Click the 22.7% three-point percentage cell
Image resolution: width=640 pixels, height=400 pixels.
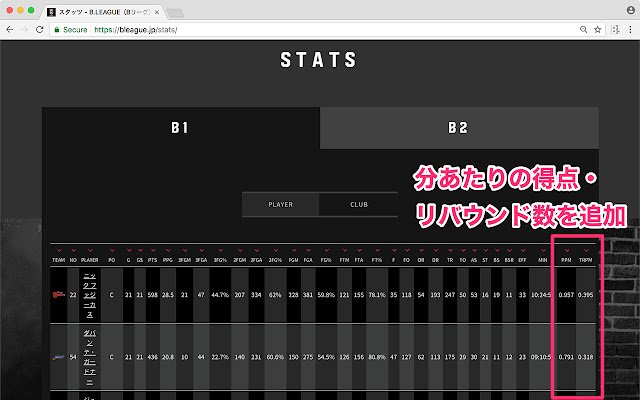click(220, 357)
